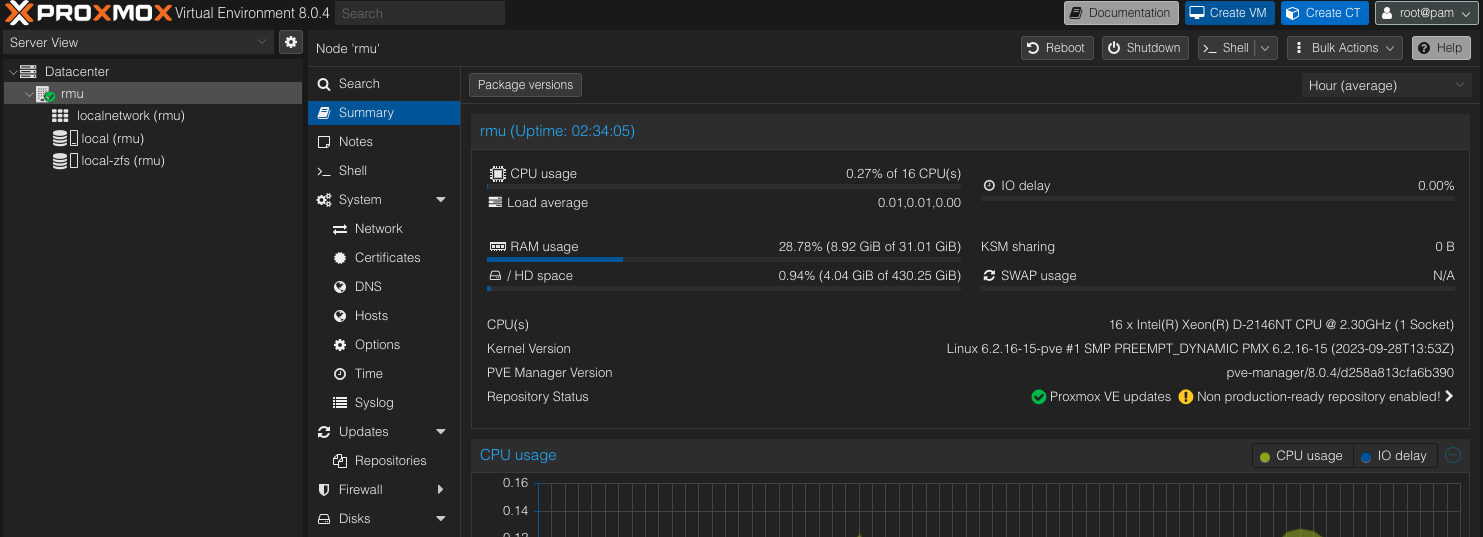Screen dimensions: 1483x537
Task: Click the System gears icon
Action: pyautogui.click(x=324, y=200)
